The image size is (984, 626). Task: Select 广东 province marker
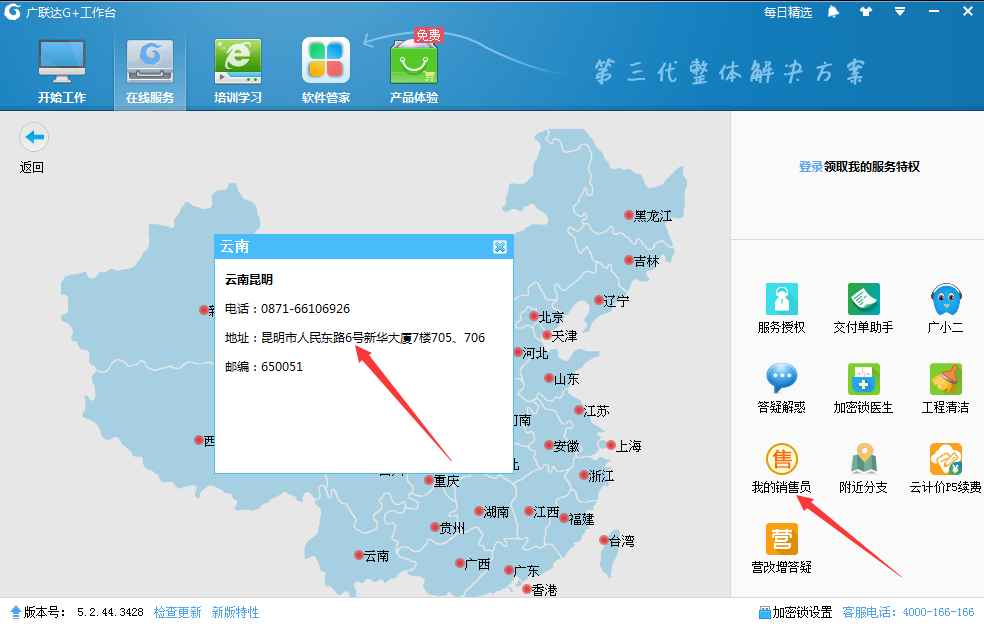coord(522,571)
